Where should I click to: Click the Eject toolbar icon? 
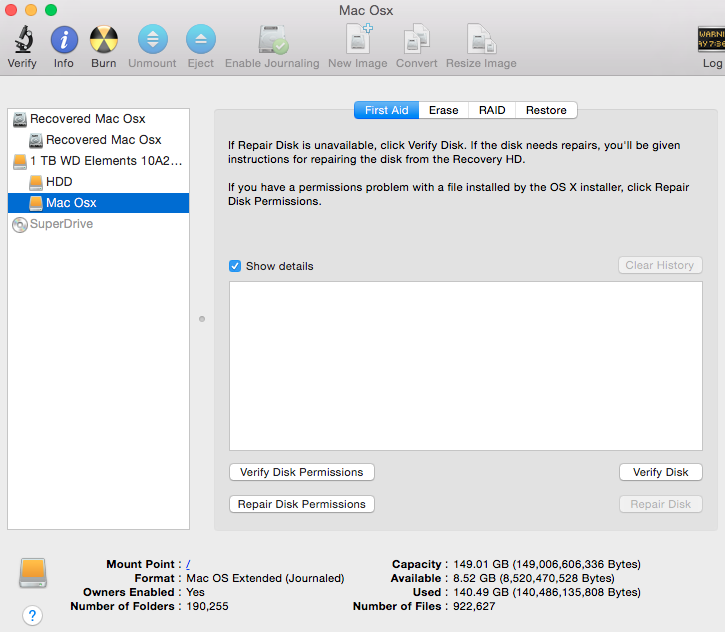click(201, 39)
